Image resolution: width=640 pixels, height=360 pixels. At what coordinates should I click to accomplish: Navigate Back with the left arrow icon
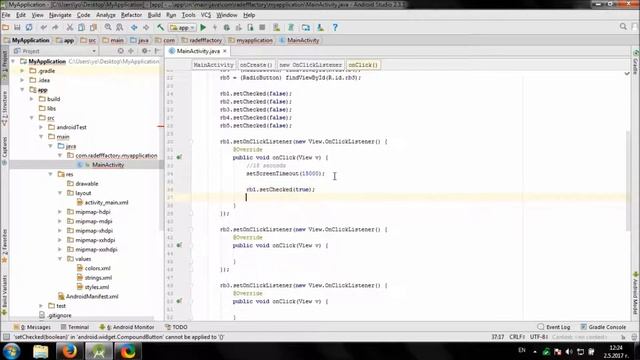coord(134,27)
